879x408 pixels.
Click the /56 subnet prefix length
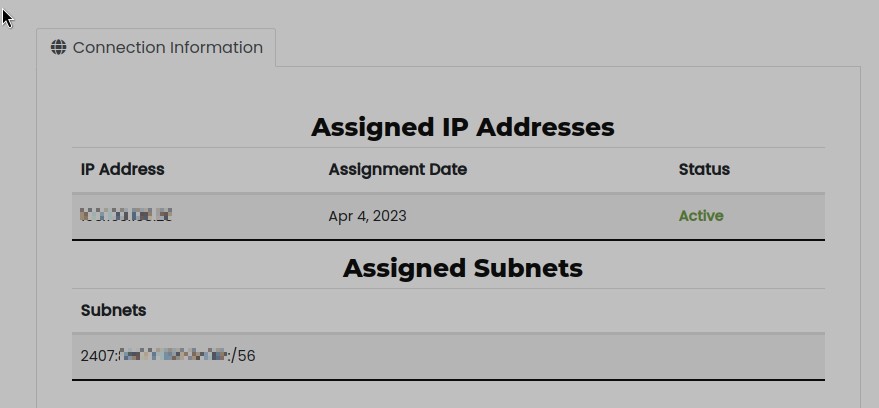tap(243, 355)
